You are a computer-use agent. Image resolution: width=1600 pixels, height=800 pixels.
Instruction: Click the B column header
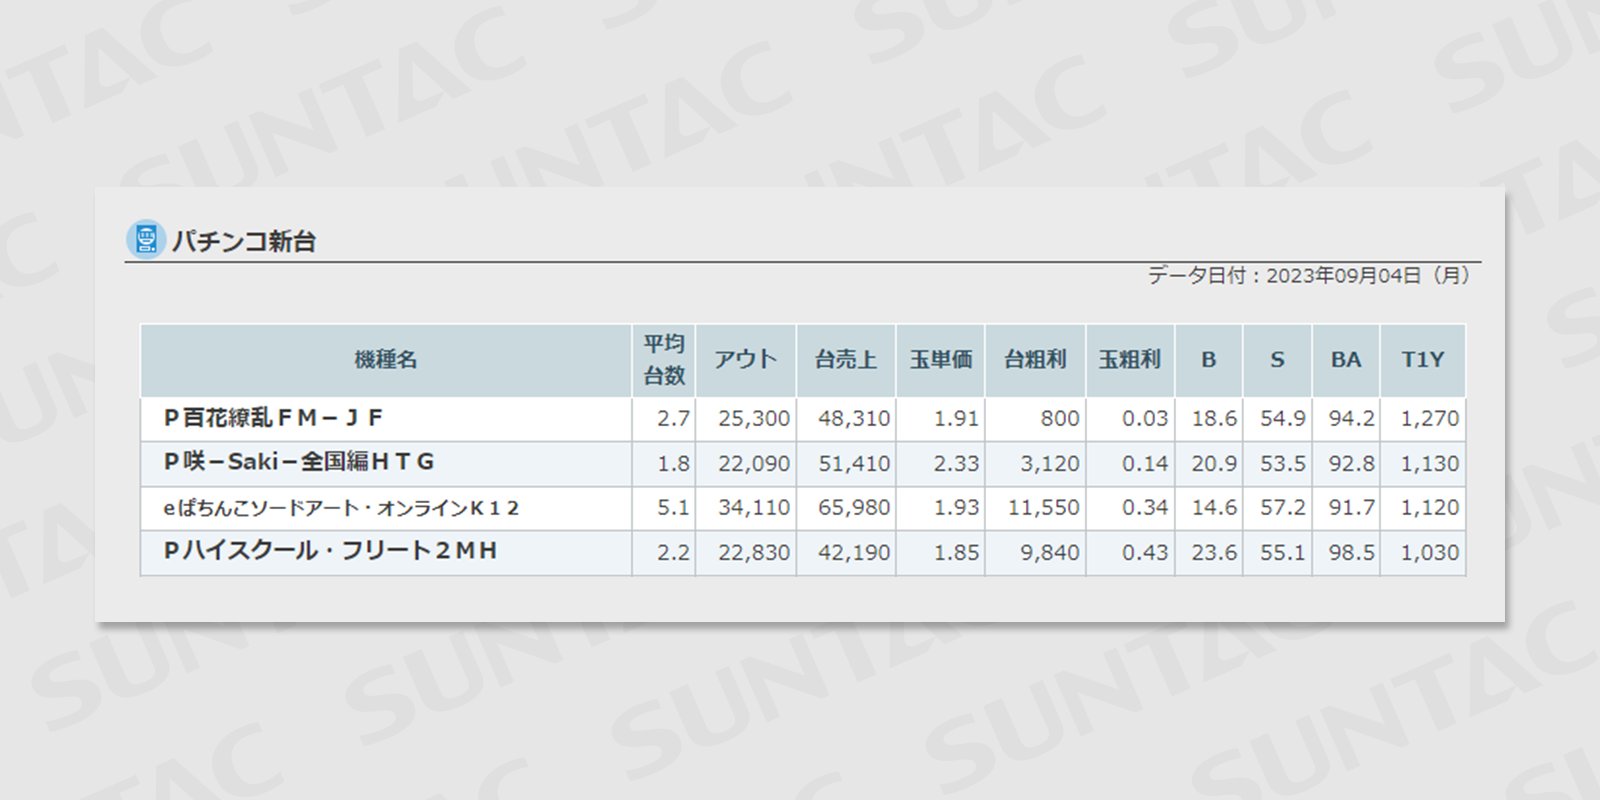tap(1209, 360)
